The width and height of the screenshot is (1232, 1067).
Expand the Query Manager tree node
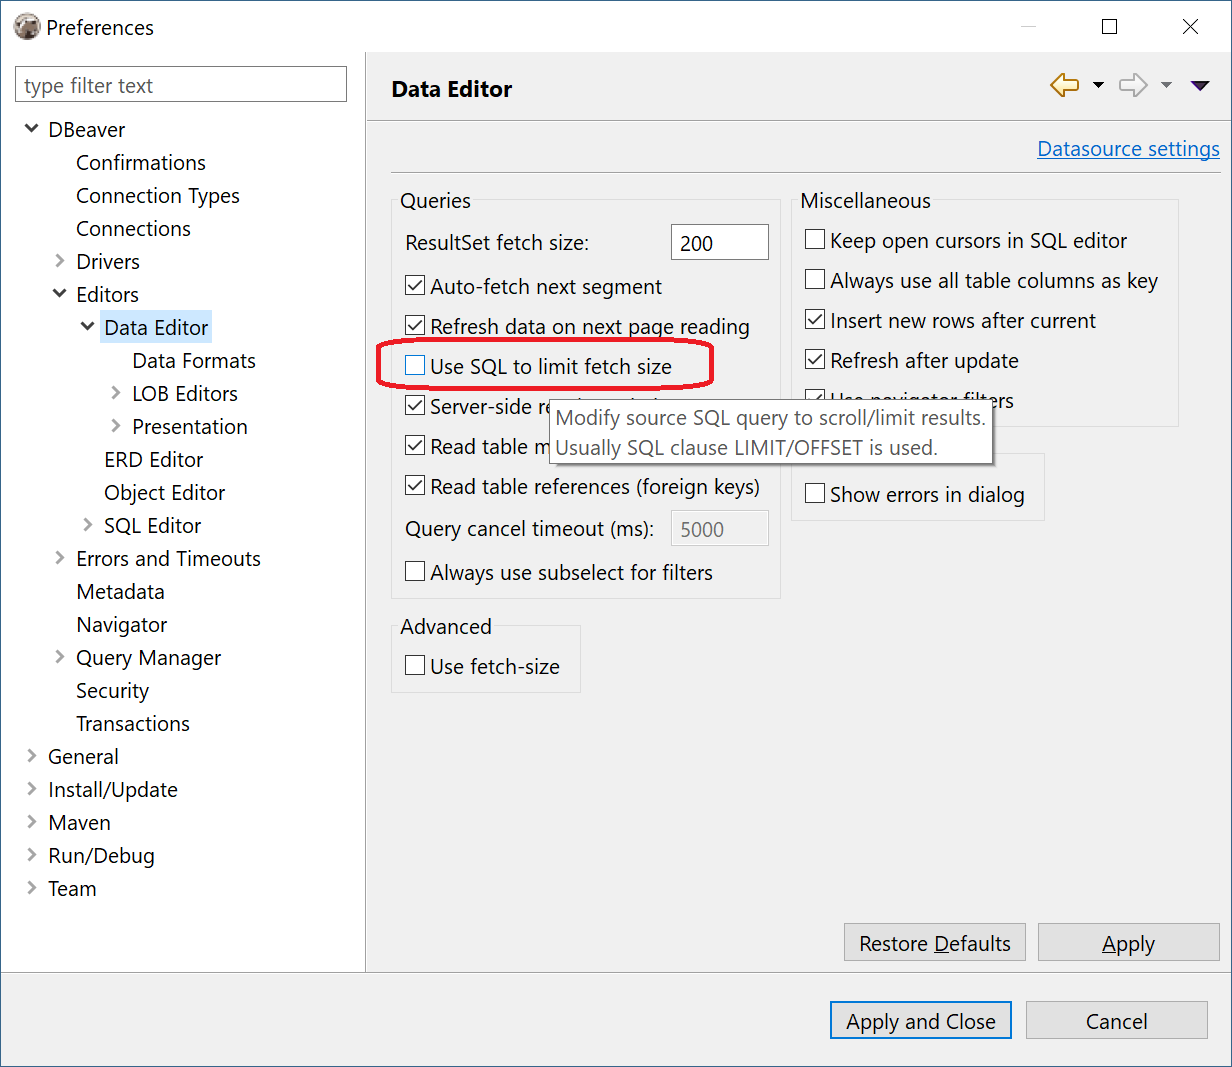click(60, 657)
